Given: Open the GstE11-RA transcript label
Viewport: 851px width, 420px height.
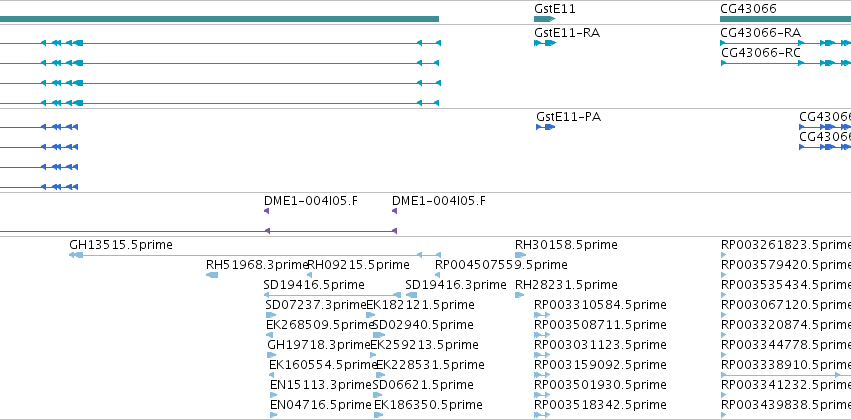Looking at the screenshot, I should tap(567, 34).
